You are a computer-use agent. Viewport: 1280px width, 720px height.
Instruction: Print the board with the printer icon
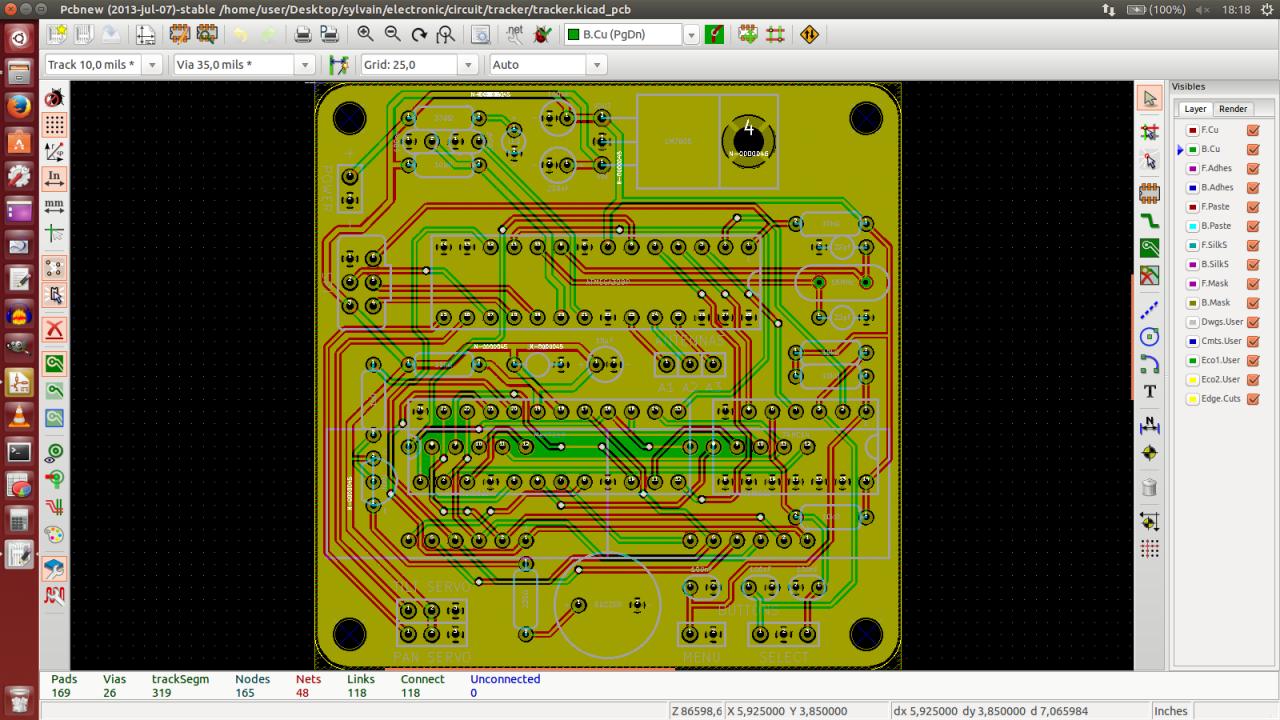pyautogui.click(x=302, y=34)
